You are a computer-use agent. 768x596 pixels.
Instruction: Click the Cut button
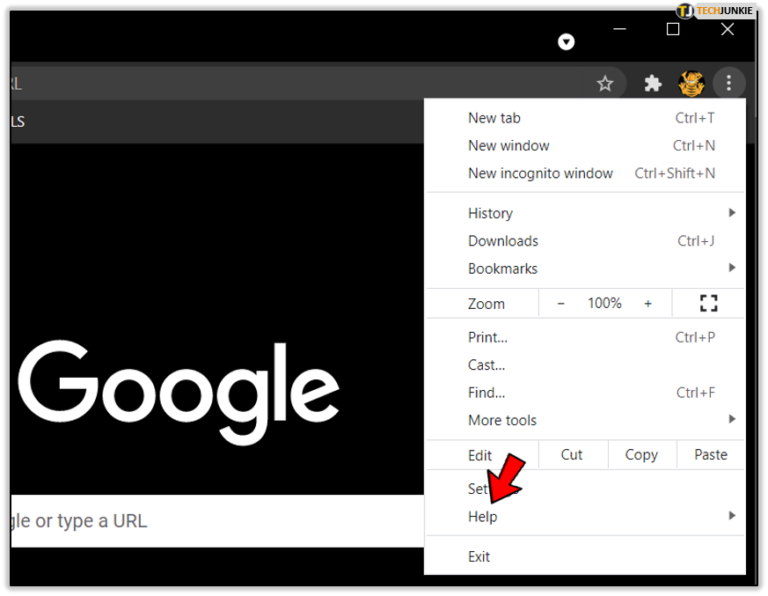tap(572, 454)
